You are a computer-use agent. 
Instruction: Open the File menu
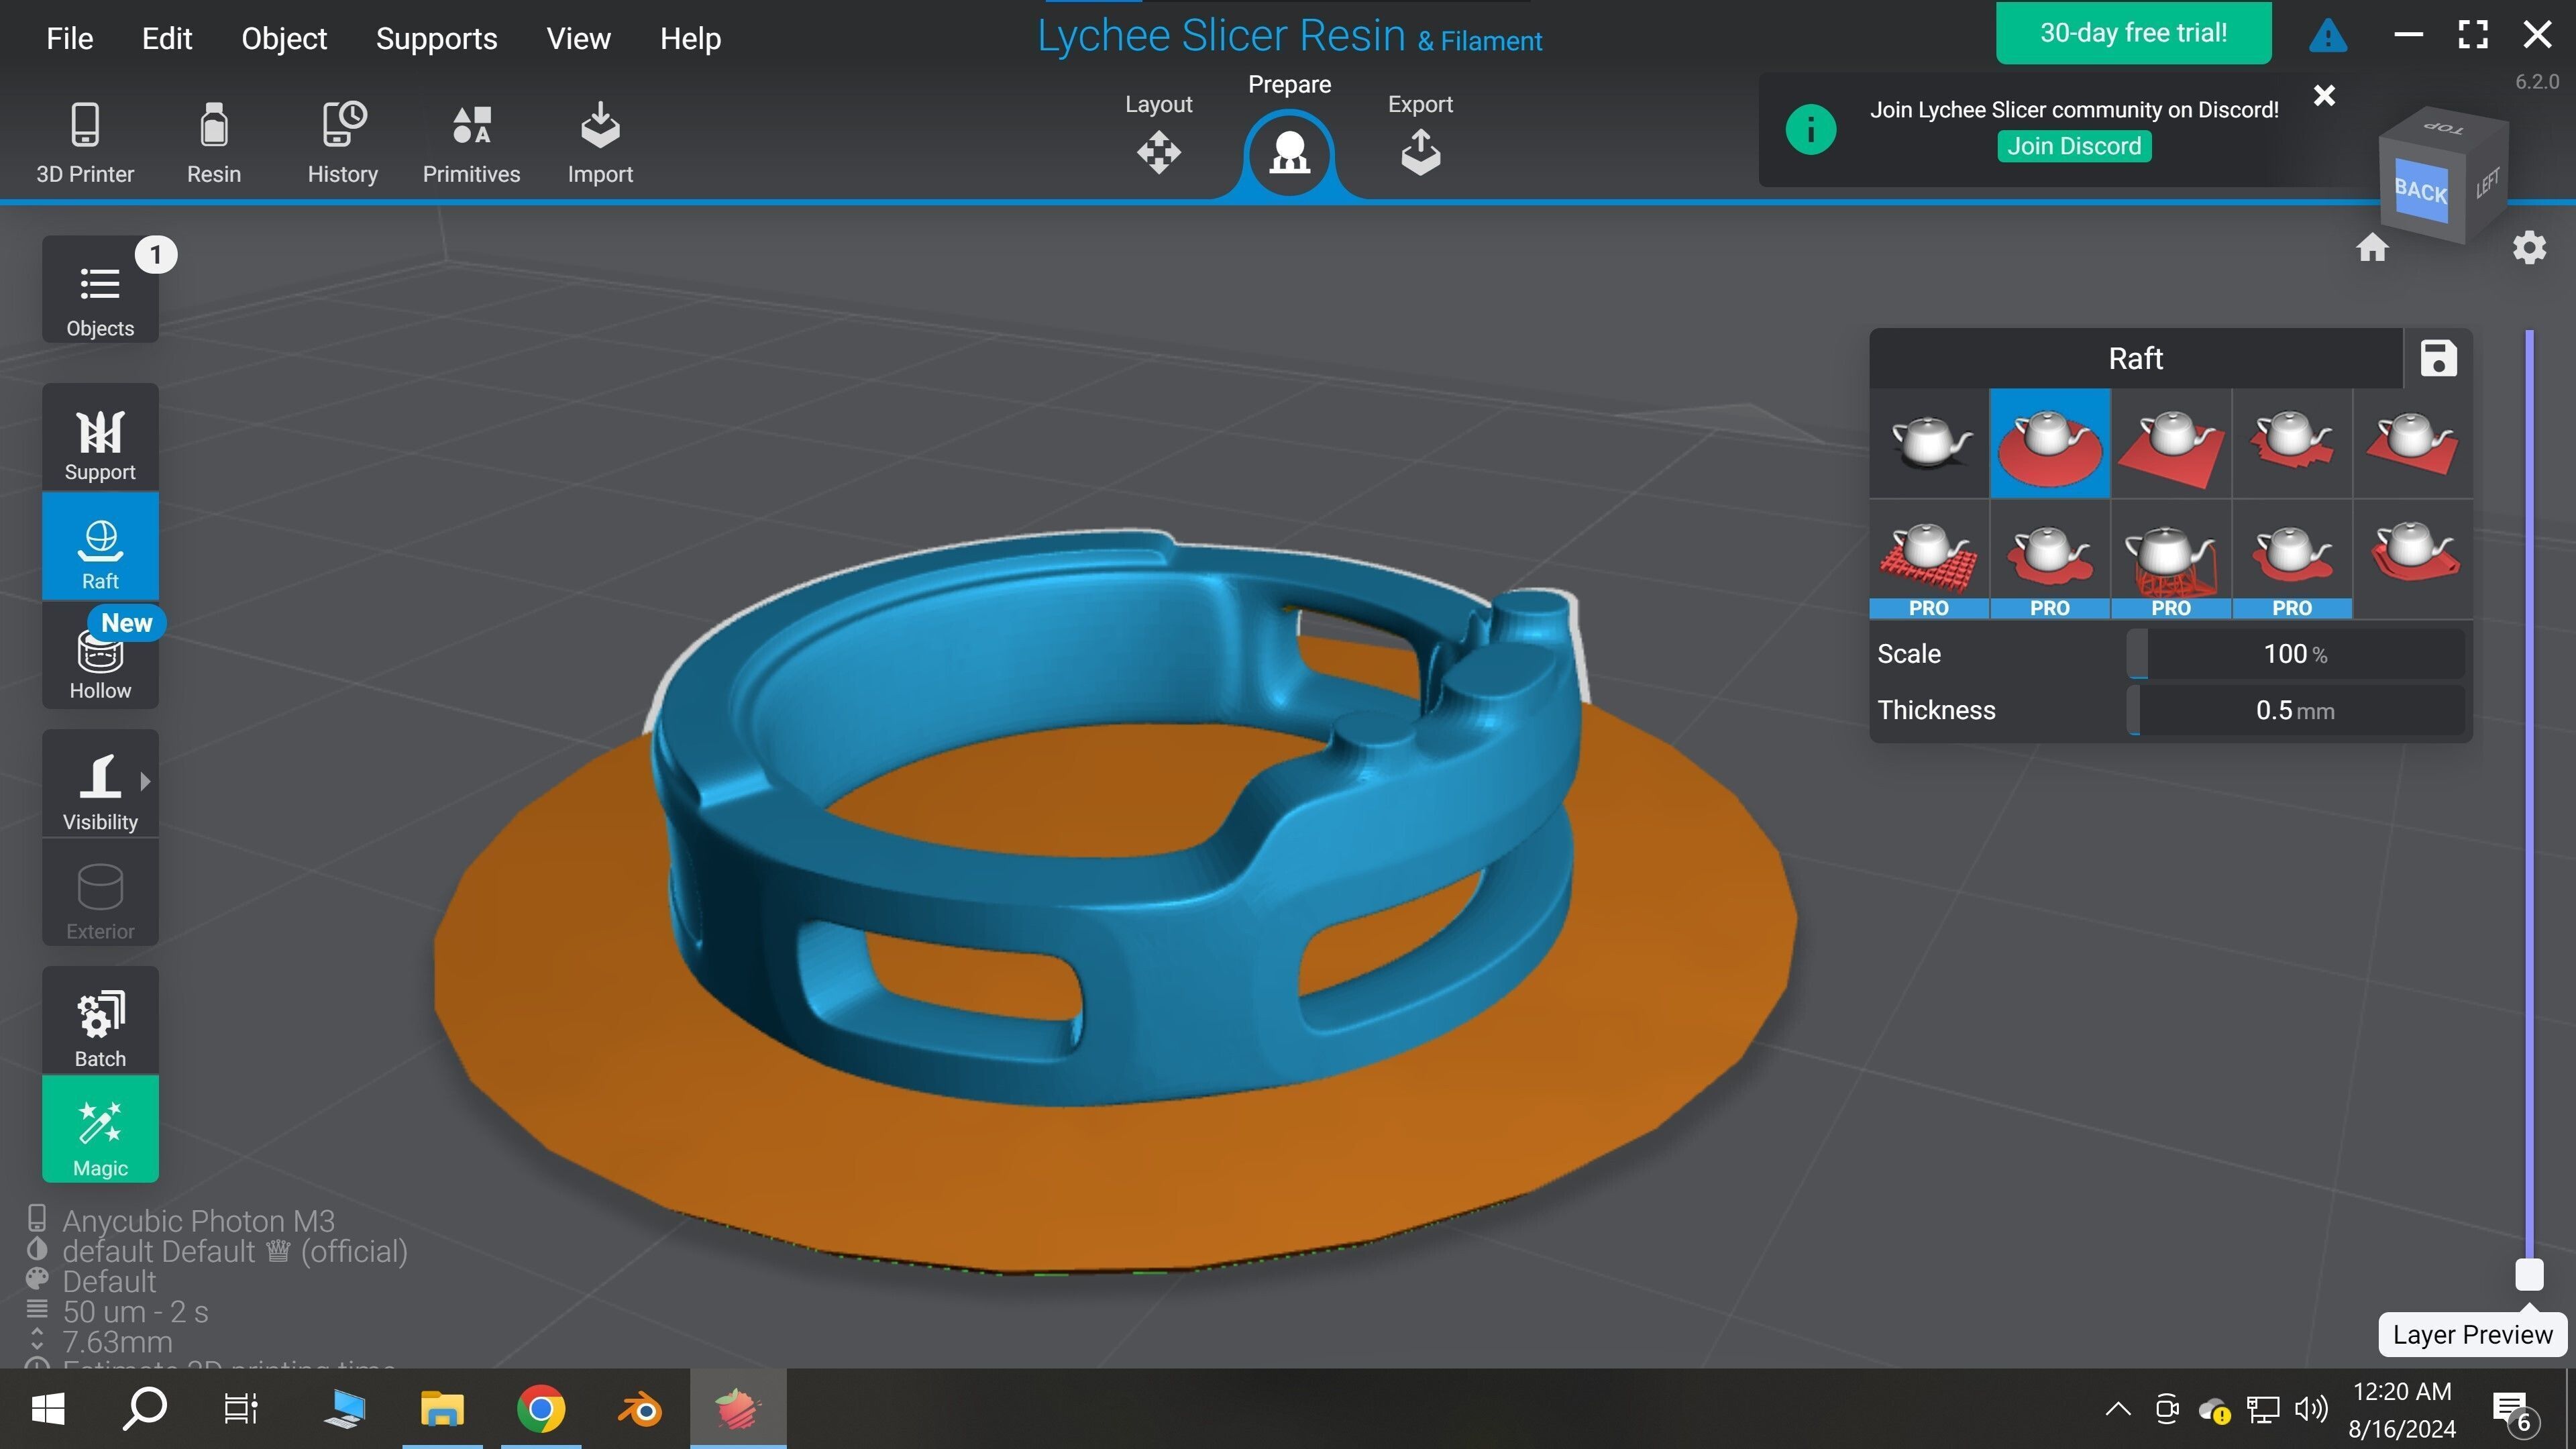point(69,38)
